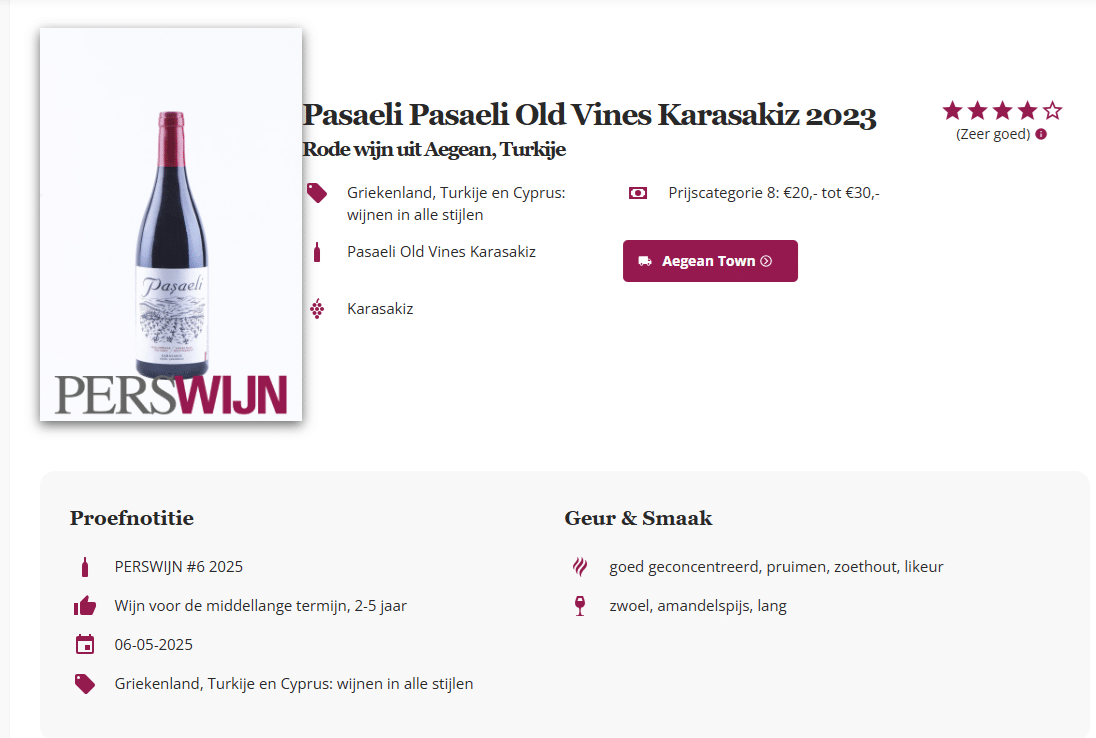Click the four-star rating display
This screenshot has width=1096, height=738.
coord(1001,111)
